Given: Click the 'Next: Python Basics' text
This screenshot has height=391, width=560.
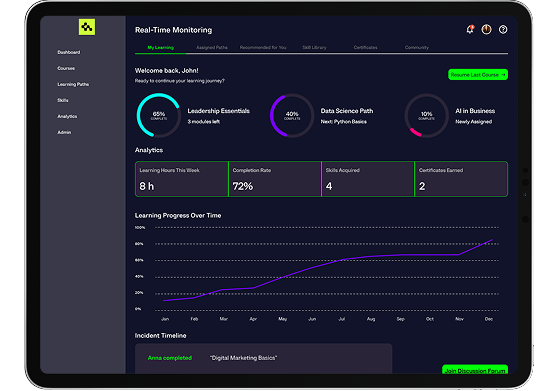Looking at the screenshot, I should 344,122.
